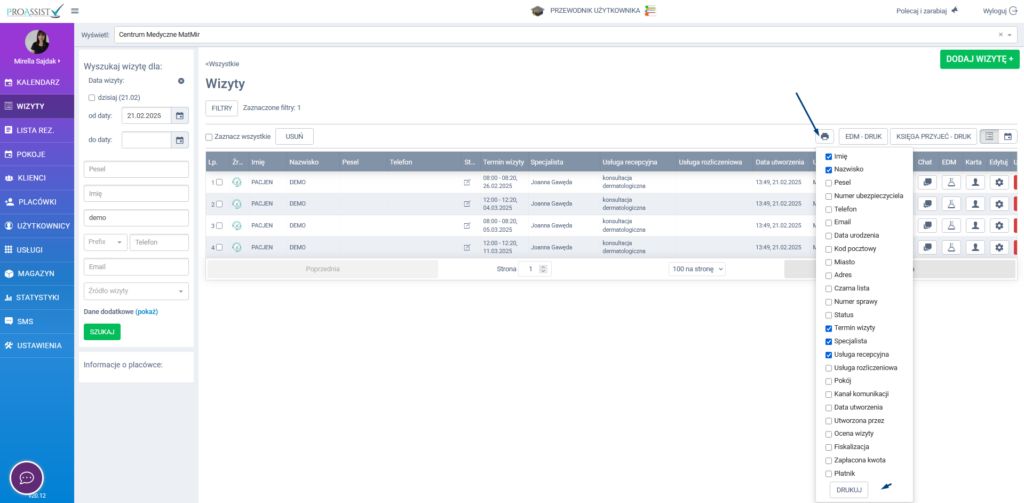1024x503 pixels.
Task: Open the Karta person icon for second visit
Action: pos(973,203)
